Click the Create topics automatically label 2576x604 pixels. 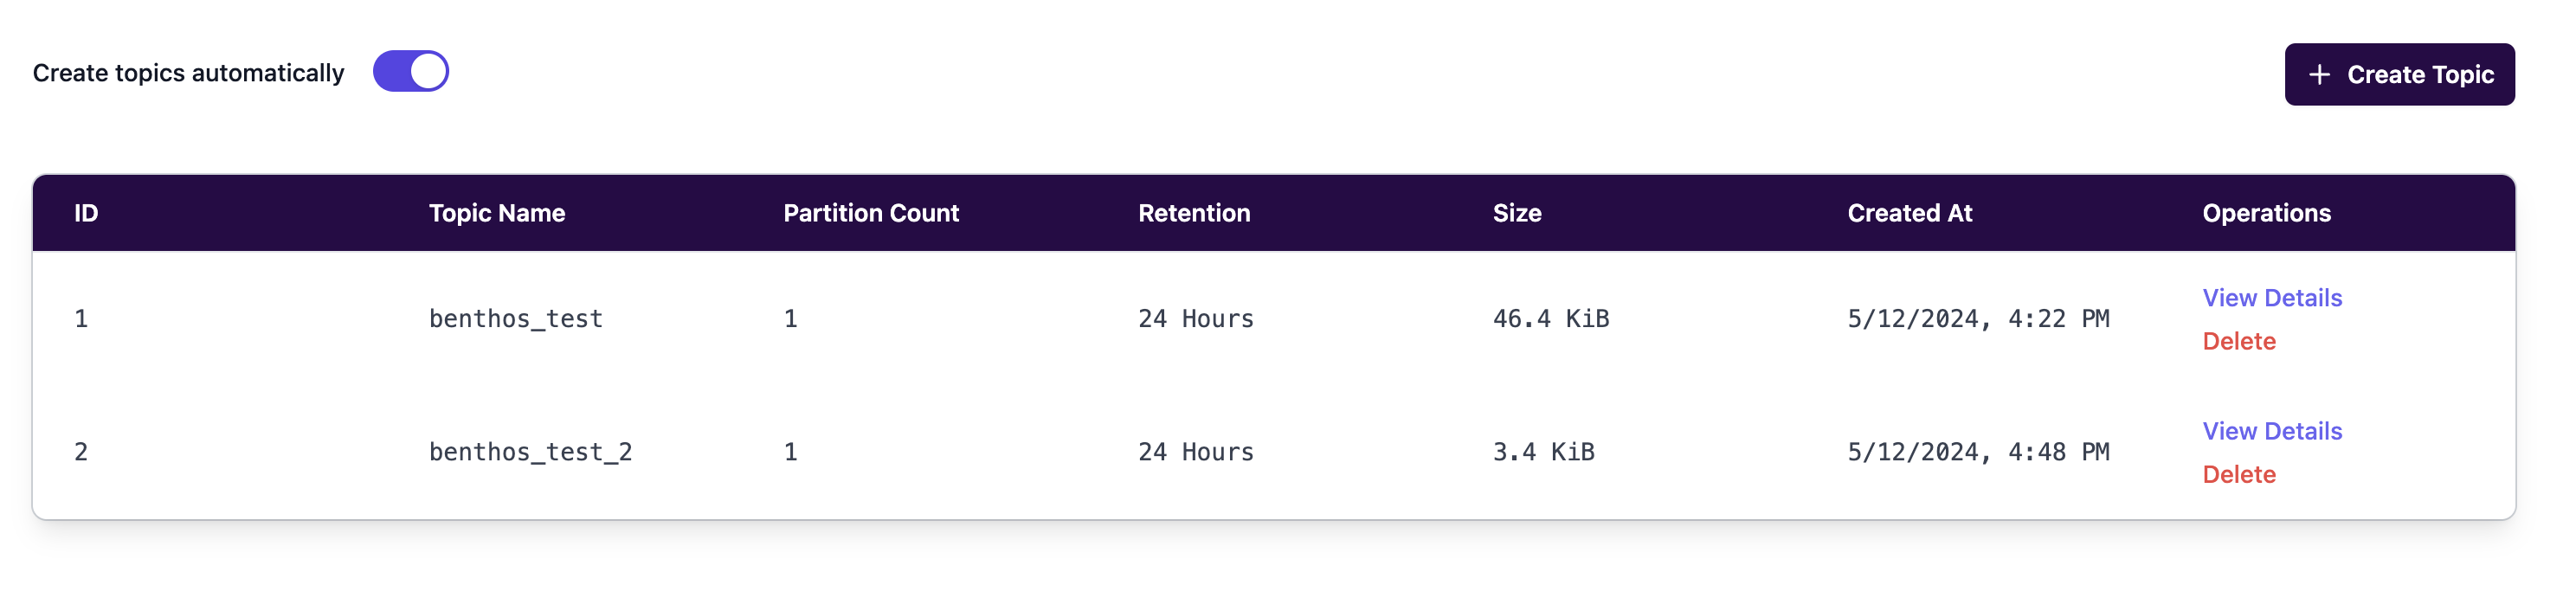point(188,73)
